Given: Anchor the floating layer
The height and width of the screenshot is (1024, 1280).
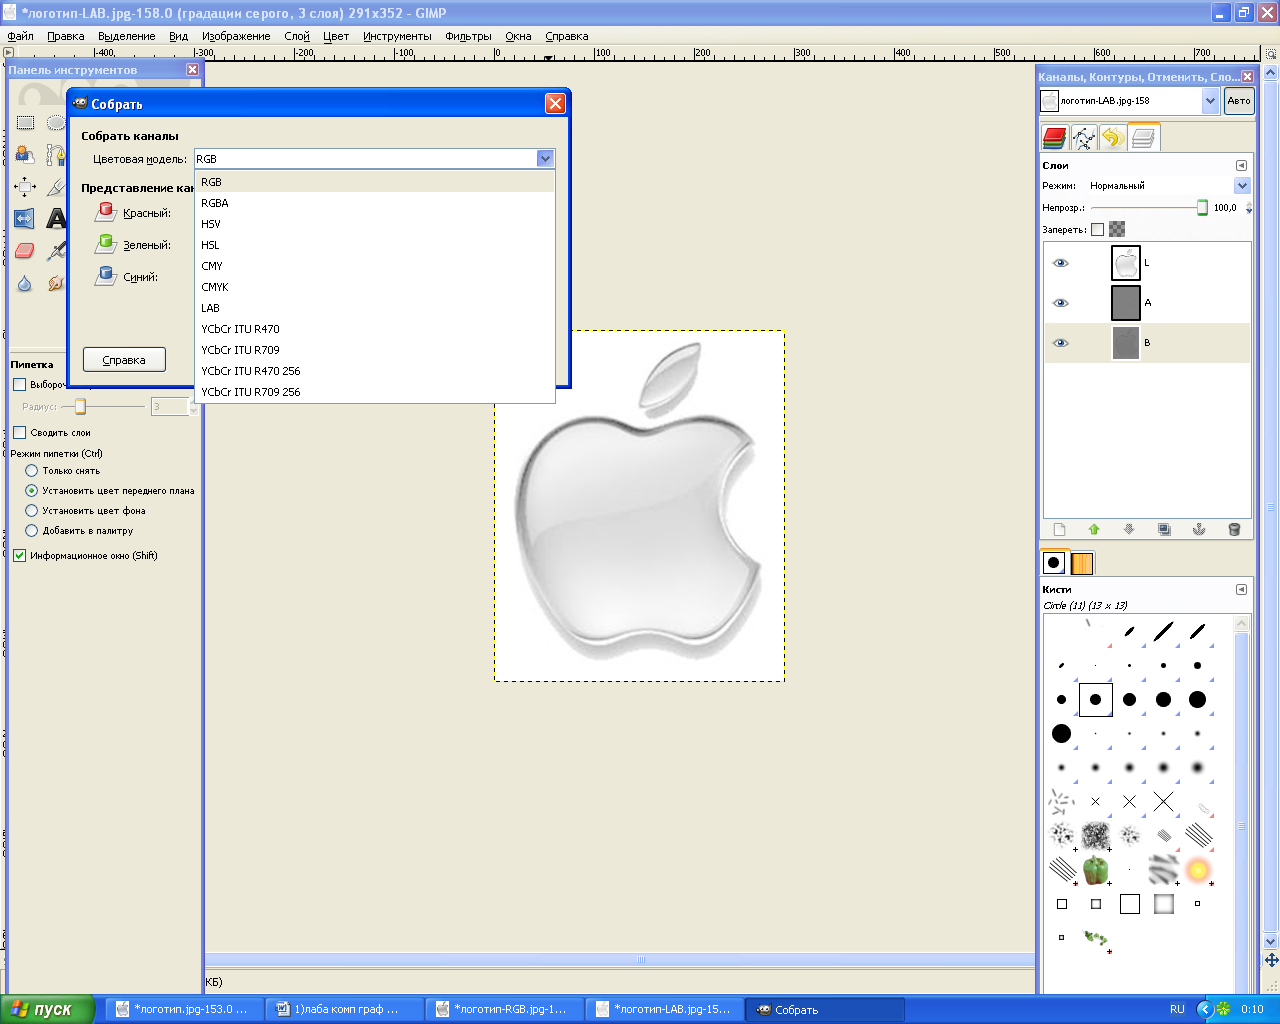Looking at the screenshot, I should click(x=1199, y=529).
